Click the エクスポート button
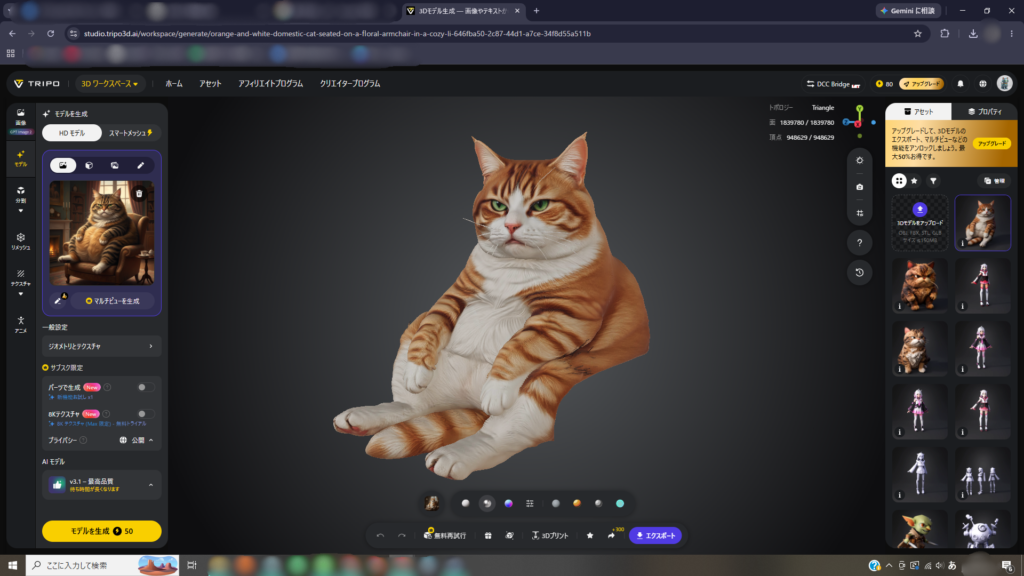This screenshot has height=576, width=1024. pyautogui.click(x=656, y=536)
